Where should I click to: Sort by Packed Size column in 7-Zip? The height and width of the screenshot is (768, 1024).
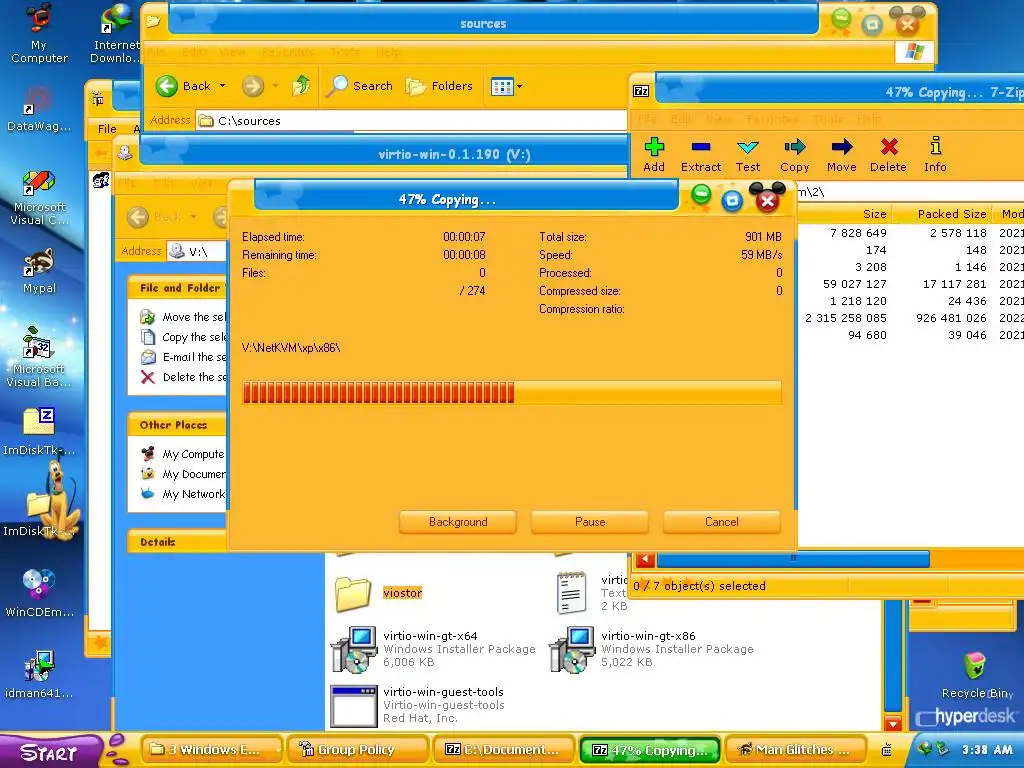(x=941, y=214)
